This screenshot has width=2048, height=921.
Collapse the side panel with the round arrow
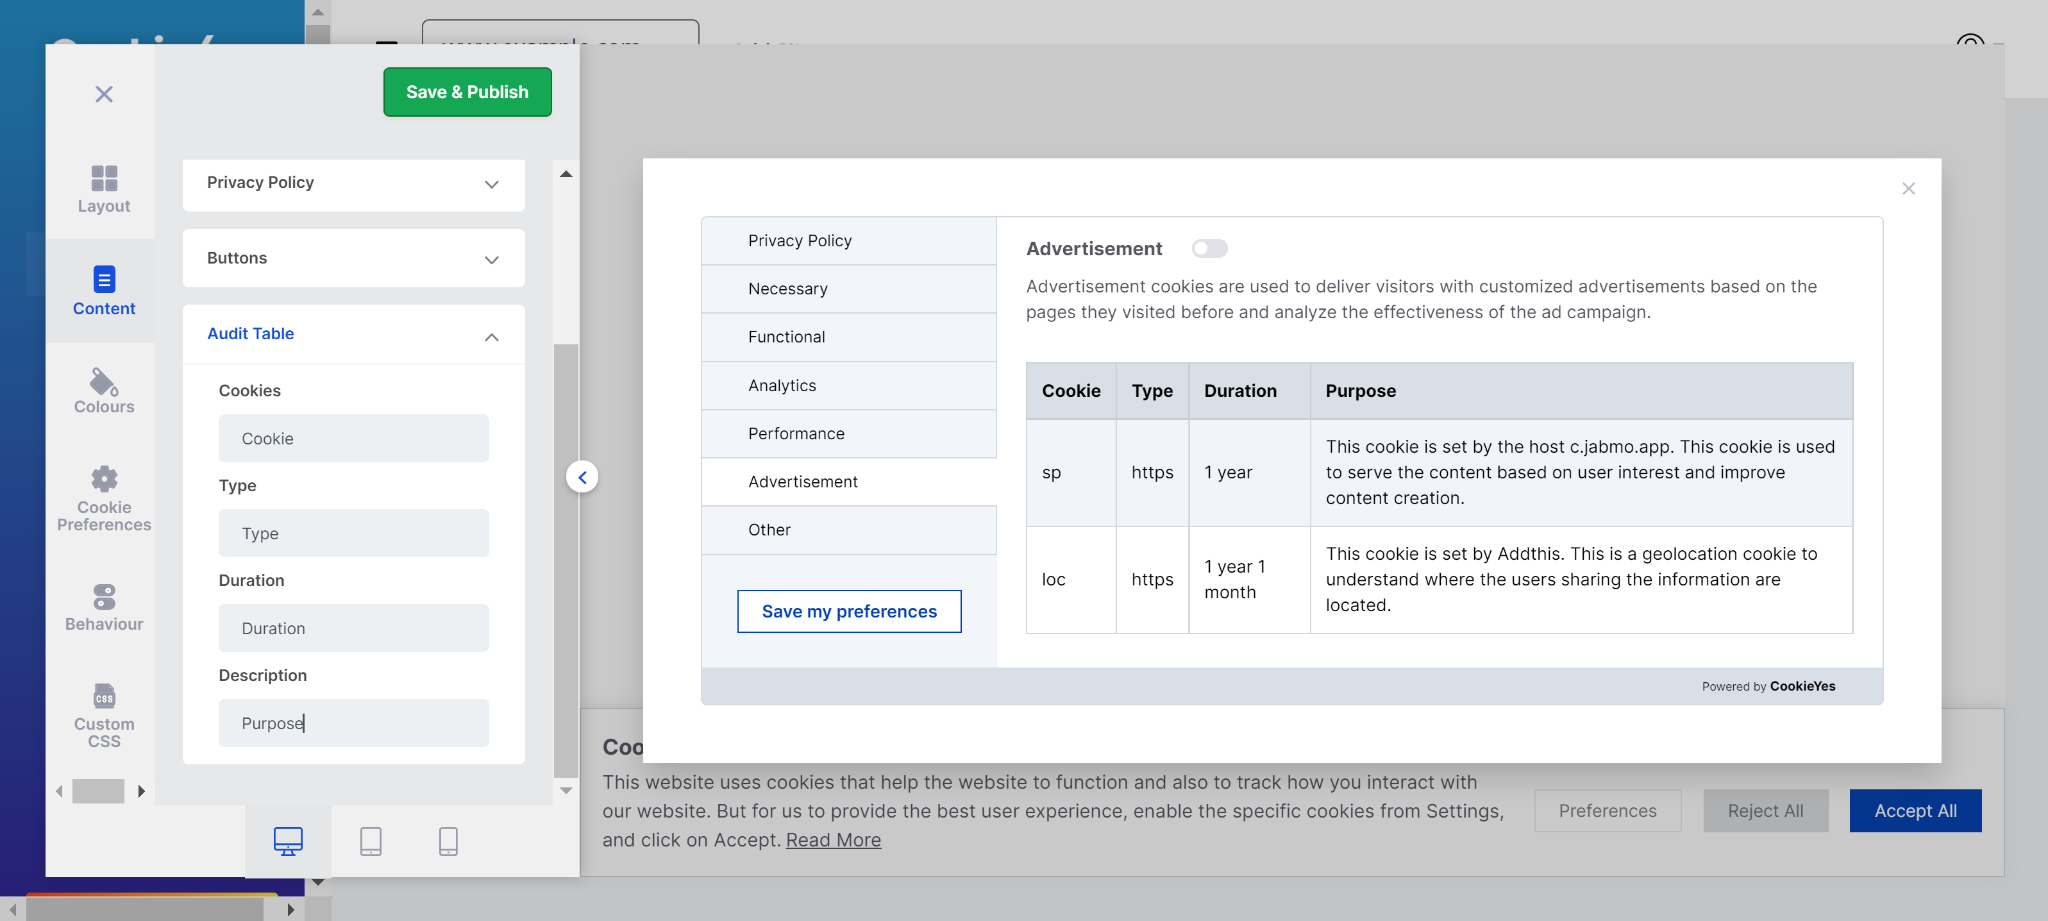point(582,477)
